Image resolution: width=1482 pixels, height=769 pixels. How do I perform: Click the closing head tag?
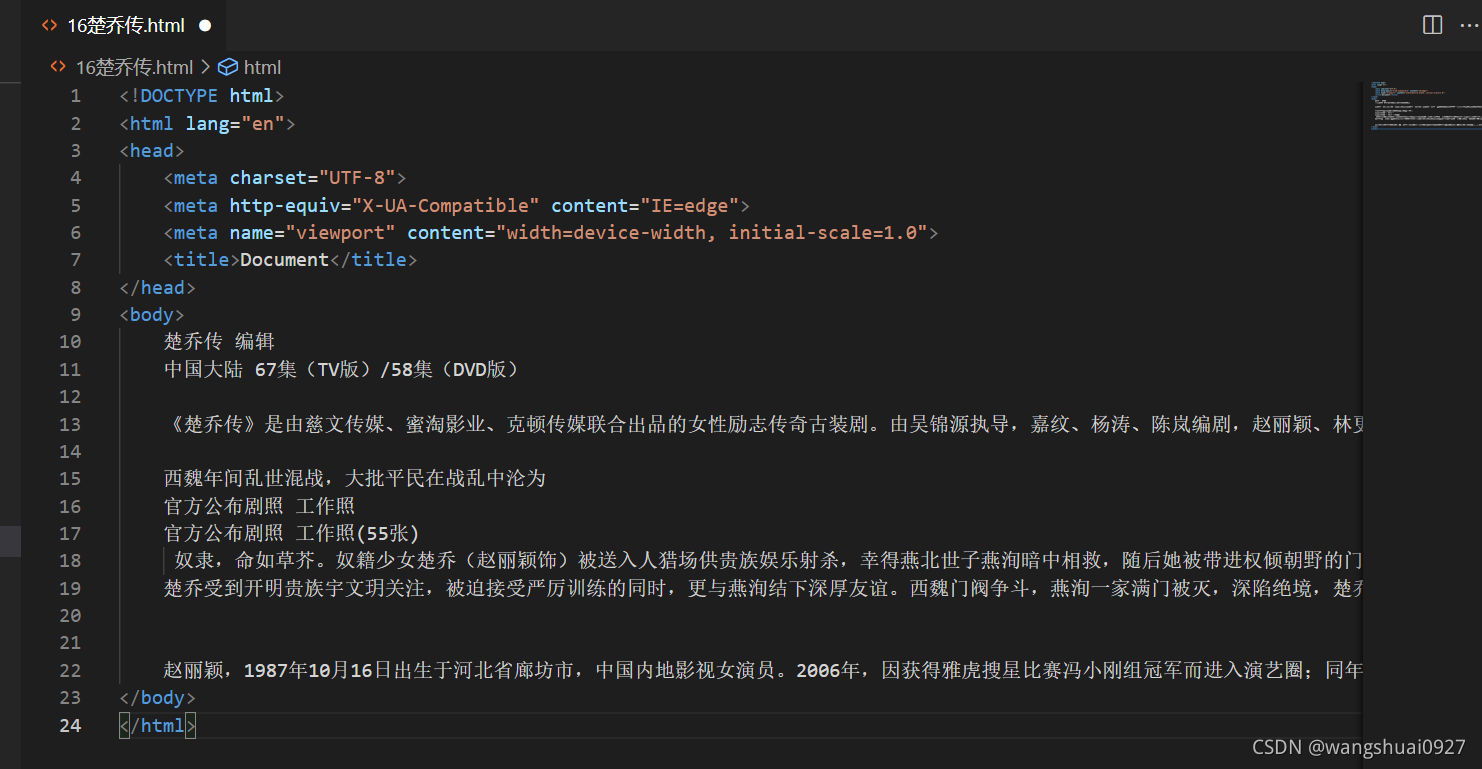pos(158,287)
